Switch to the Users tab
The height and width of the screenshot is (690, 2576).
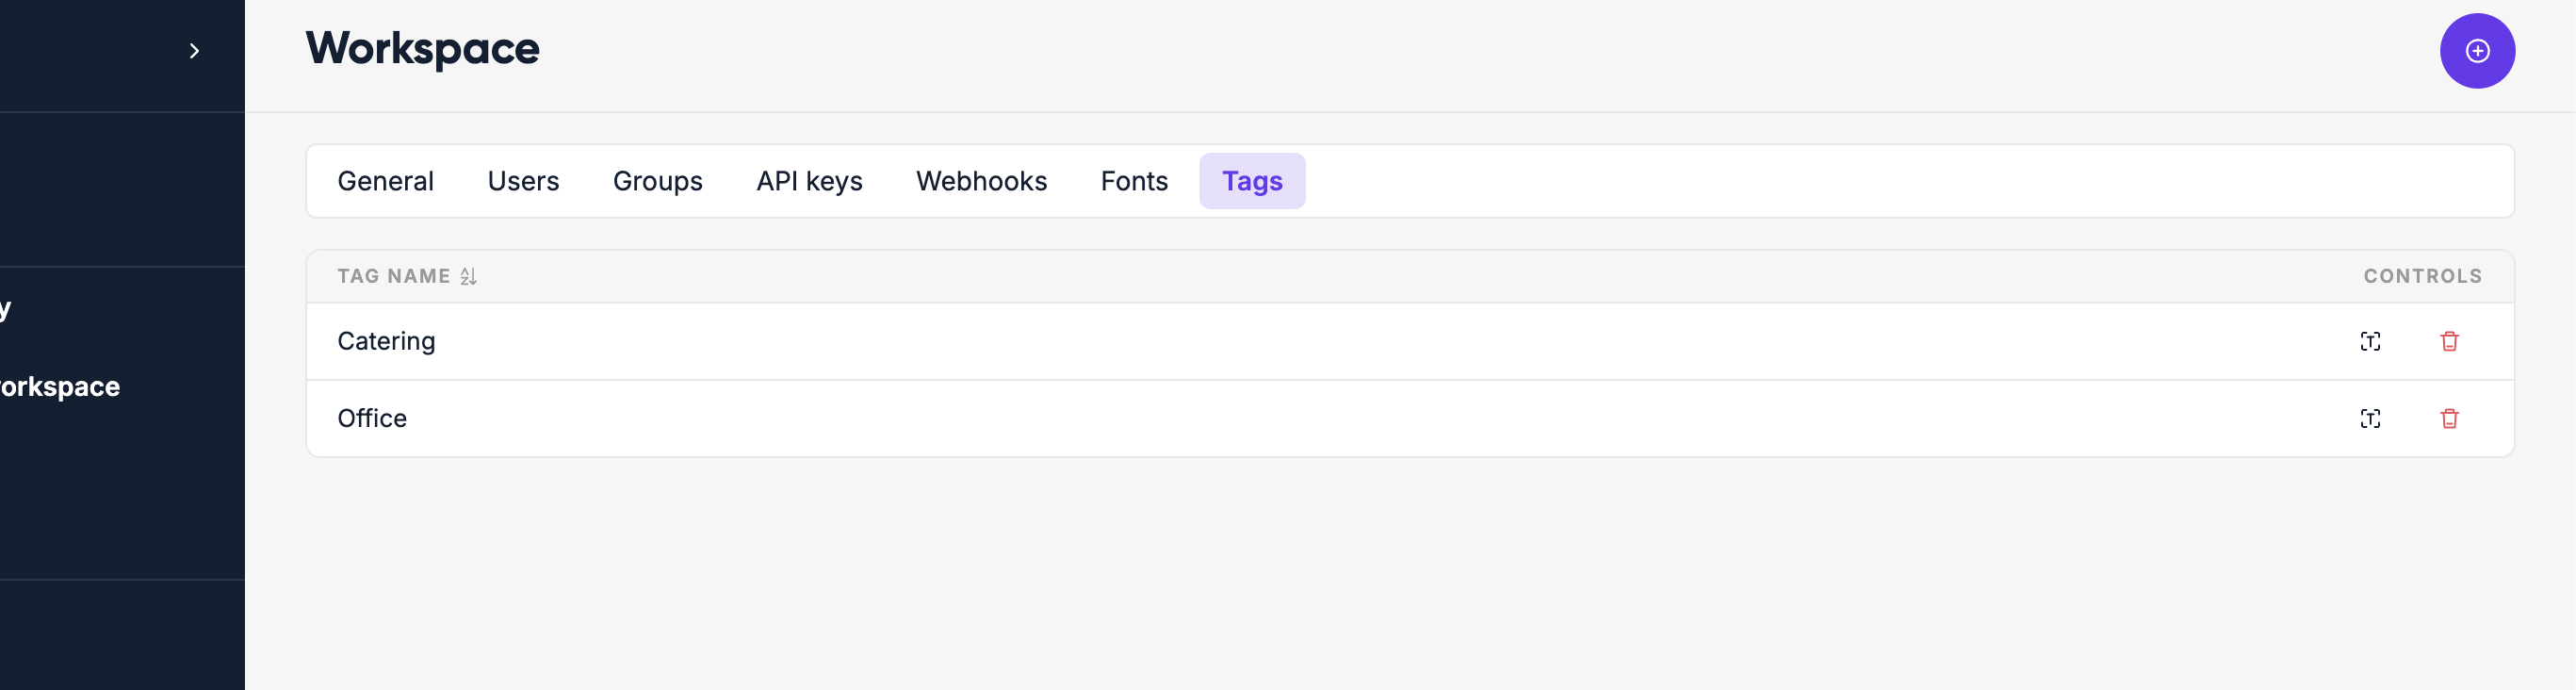[x=523, y=181]
